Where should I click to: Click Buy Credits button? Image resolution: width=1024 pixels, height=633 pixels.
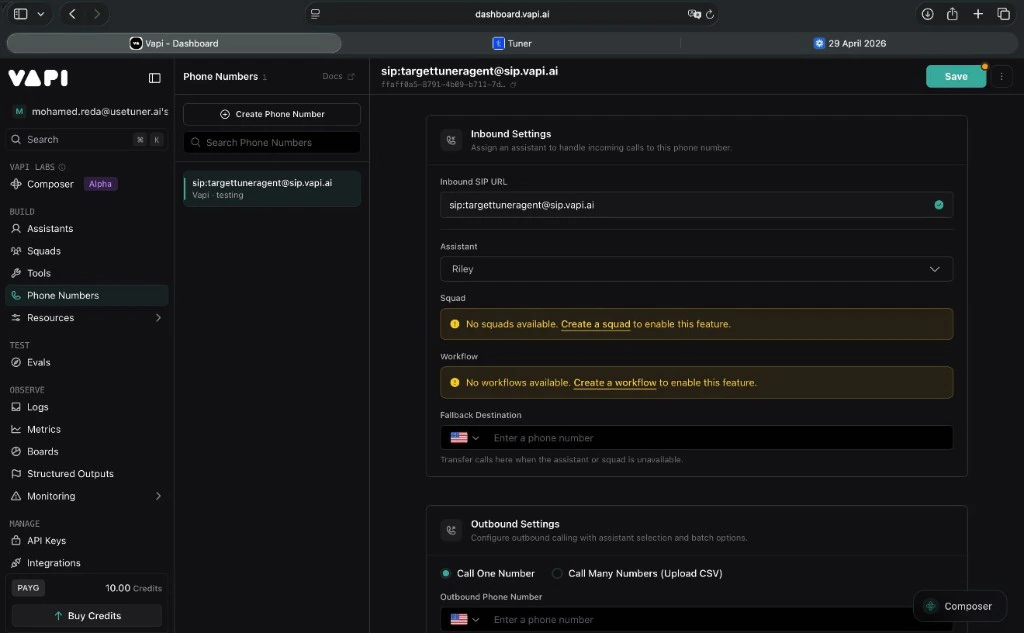tap(87, 615)
